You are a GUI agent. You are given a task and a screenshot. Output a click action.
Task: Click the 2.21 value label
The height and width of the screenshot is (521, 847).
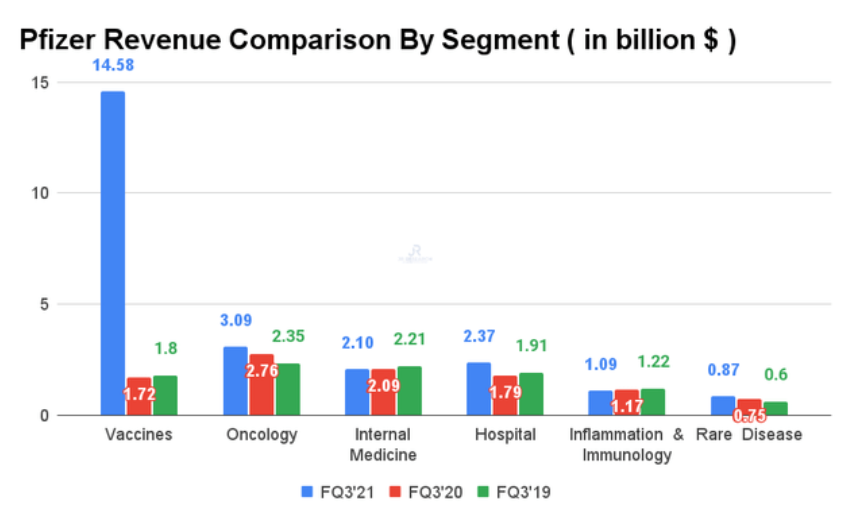409,339
